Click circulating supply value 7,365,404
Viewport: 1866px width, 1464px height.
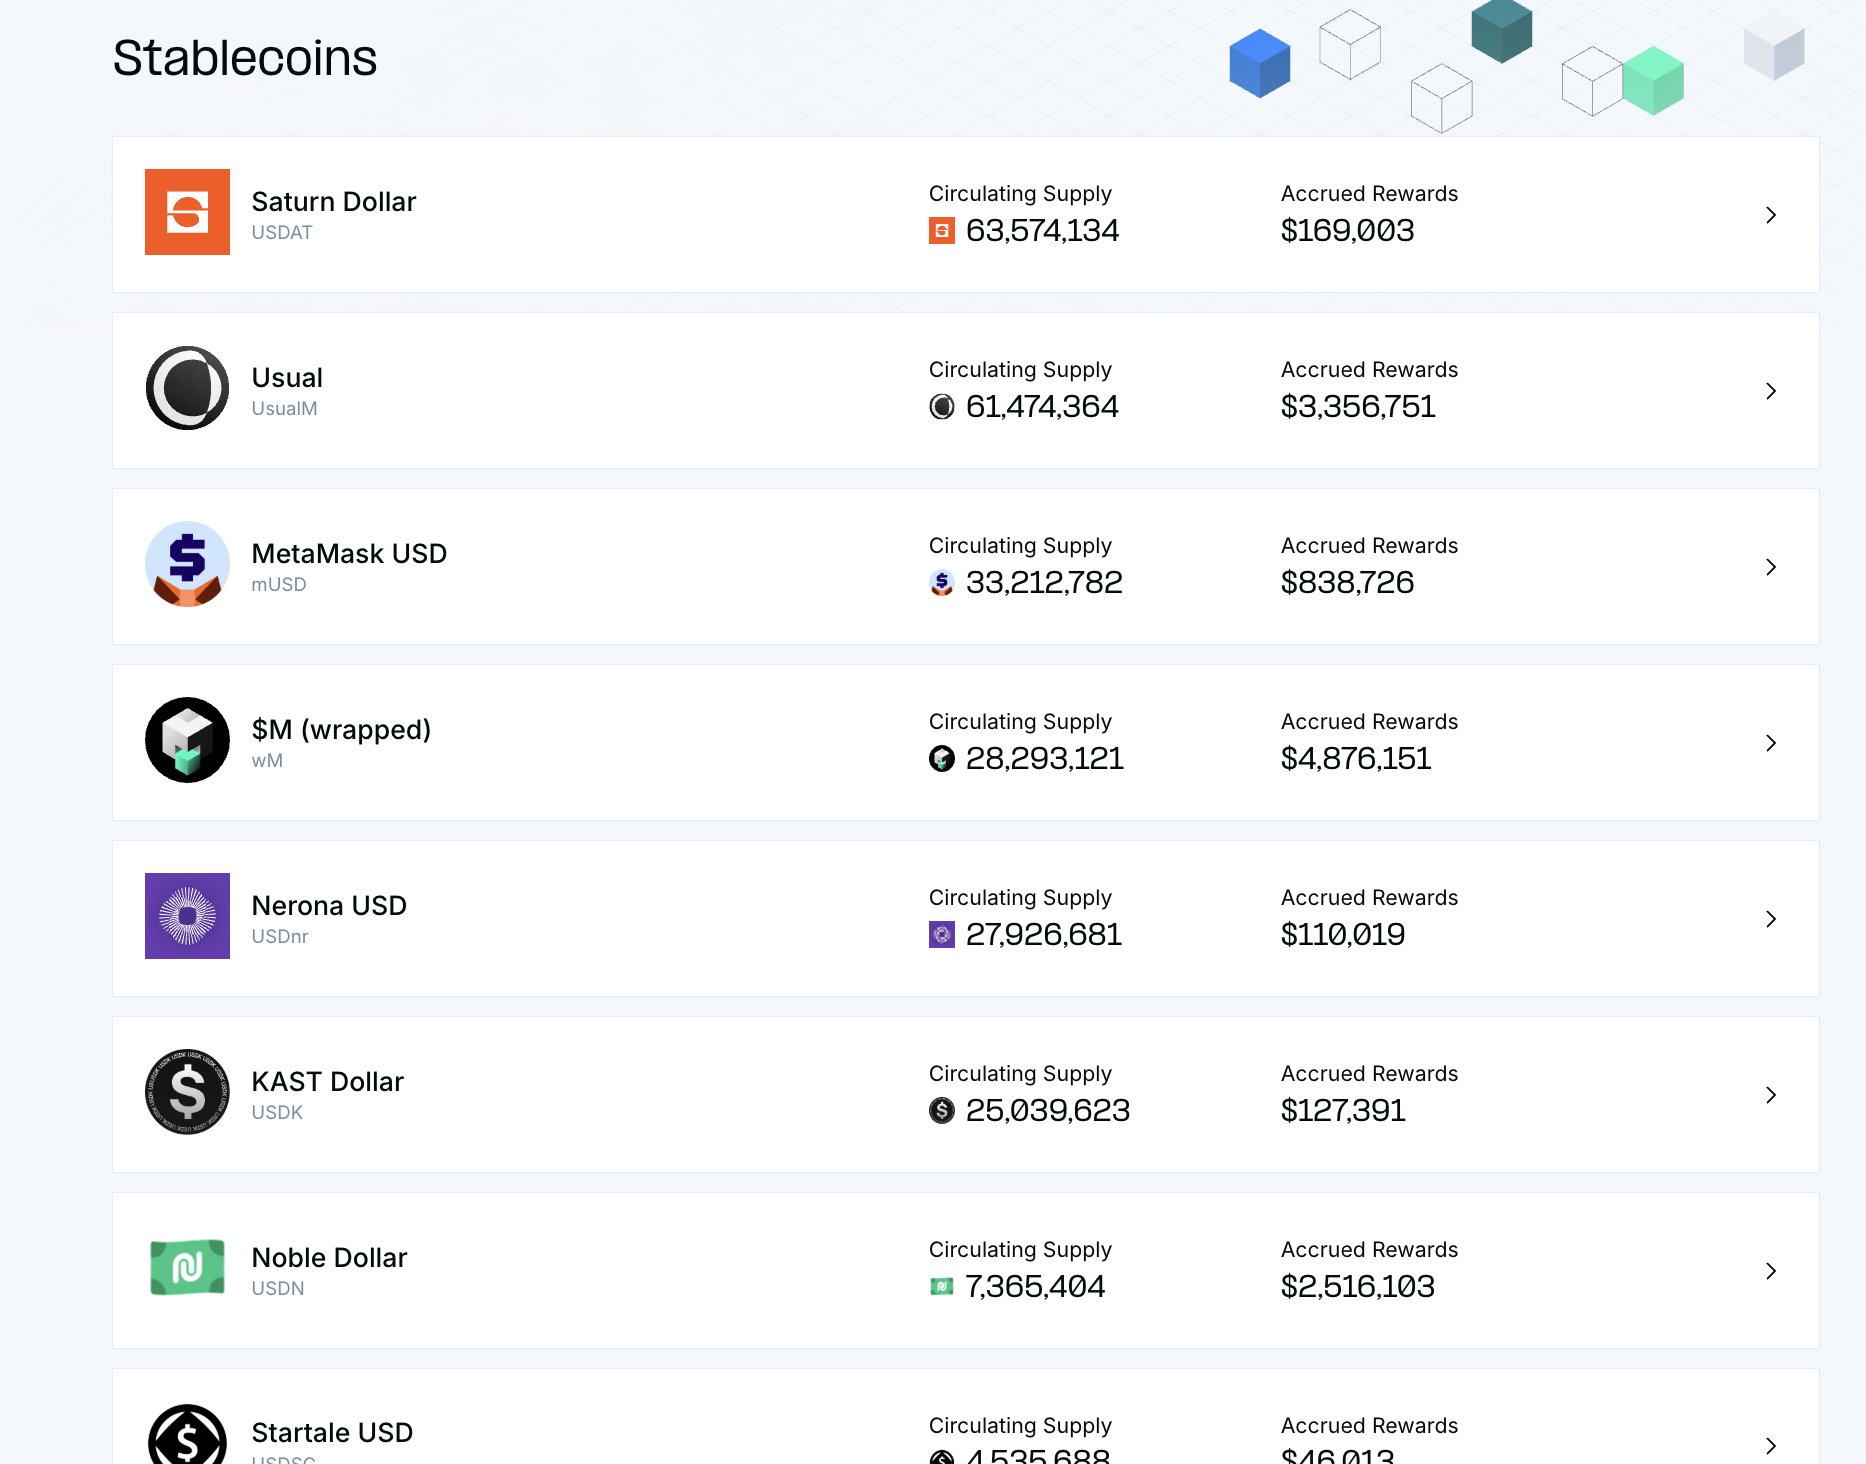pyautogui.click(x=1035, y=1287)
